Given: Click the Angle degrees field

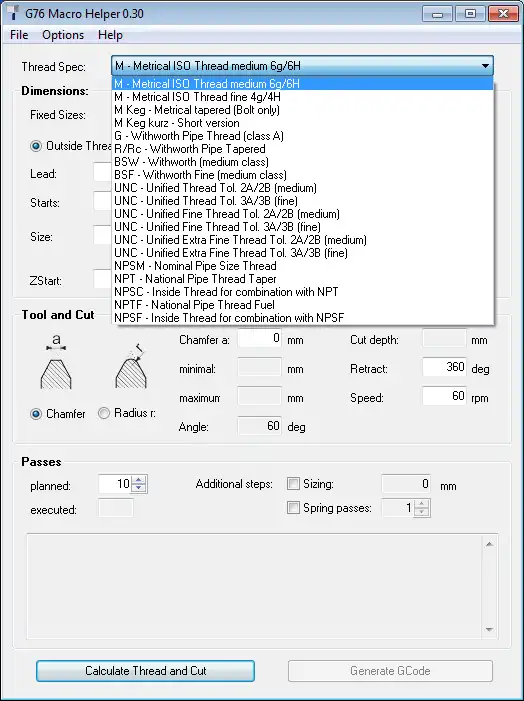Looking at the screenshot, I should [259, 426].
